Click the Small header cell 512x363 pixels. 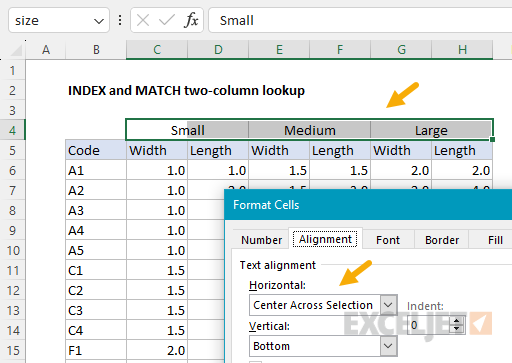187,130
